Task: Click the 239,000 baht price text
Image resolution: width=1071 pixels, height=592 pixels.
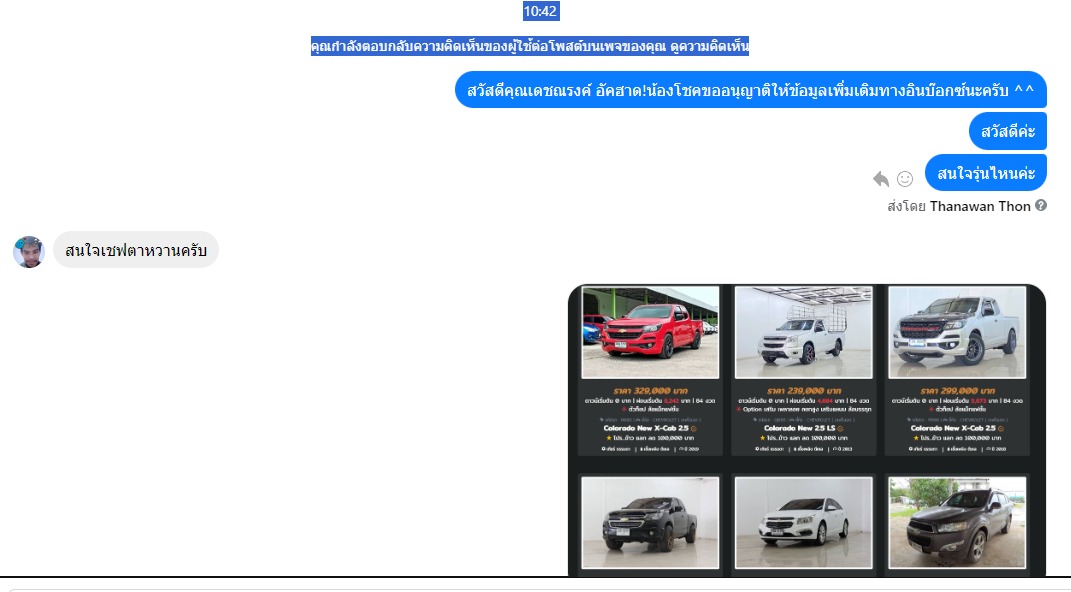Action: [803, 391]
